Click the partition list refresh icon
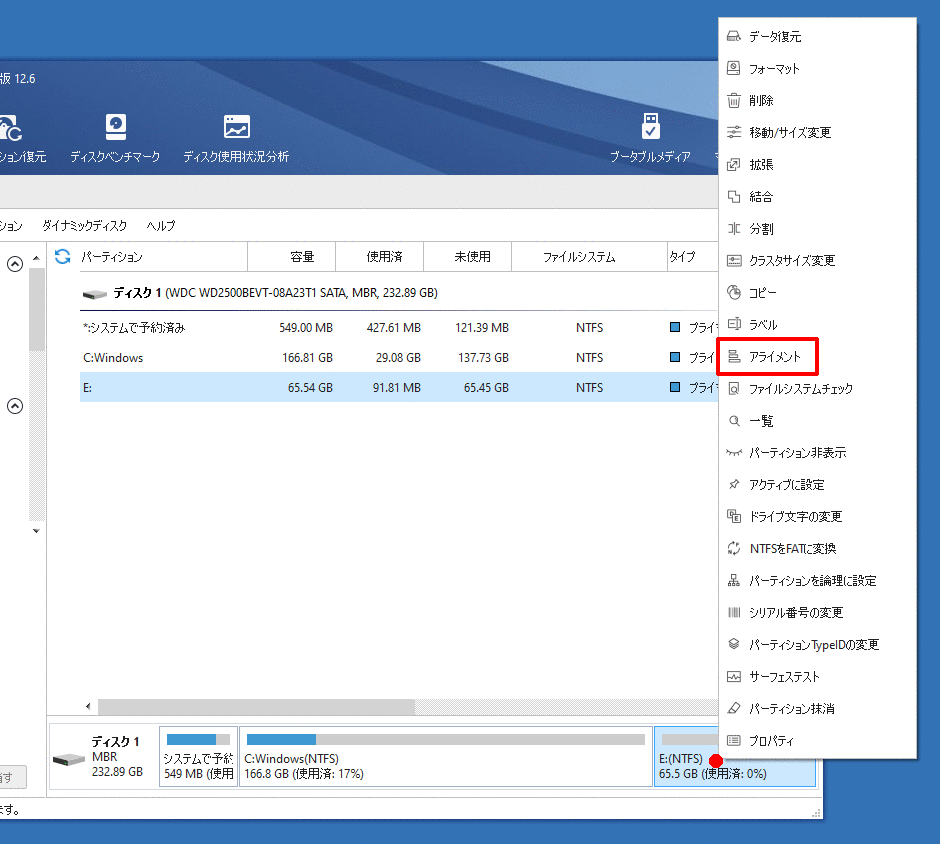The image size is (940, 844). [x=63, y=257]
